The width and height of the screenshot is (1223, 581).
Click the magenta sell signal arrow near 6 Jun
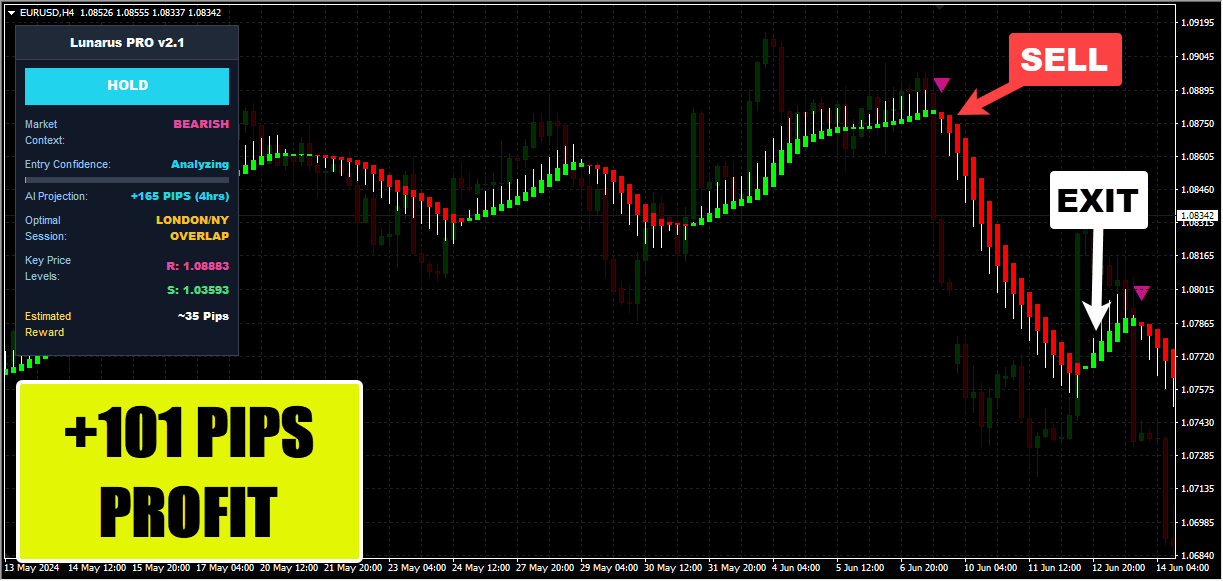coord(941,85)
